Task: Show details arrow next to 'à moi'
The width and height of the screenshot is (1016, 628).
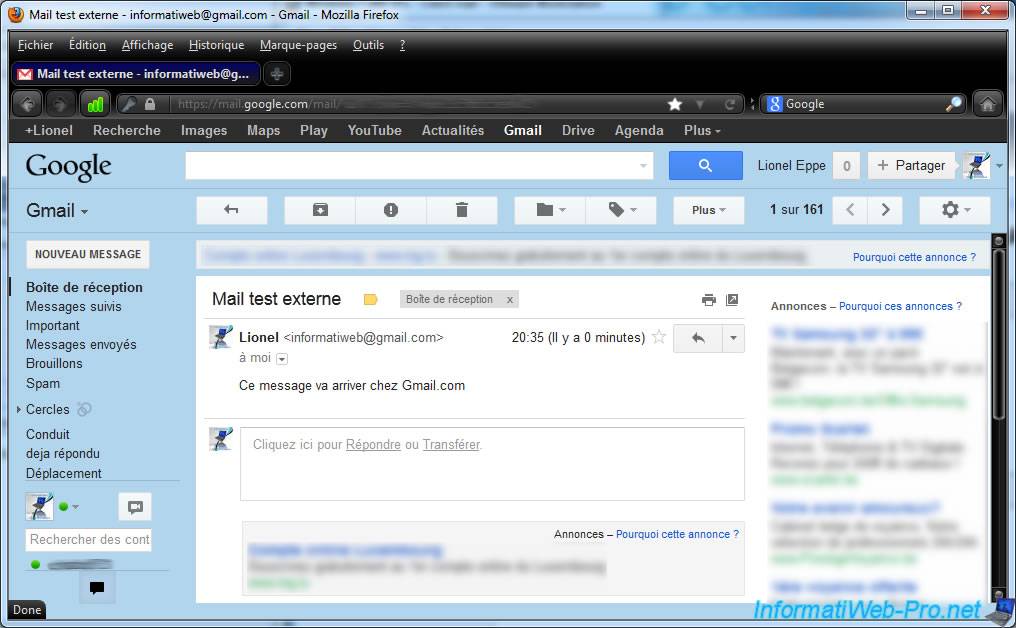Action: (282, 358)
